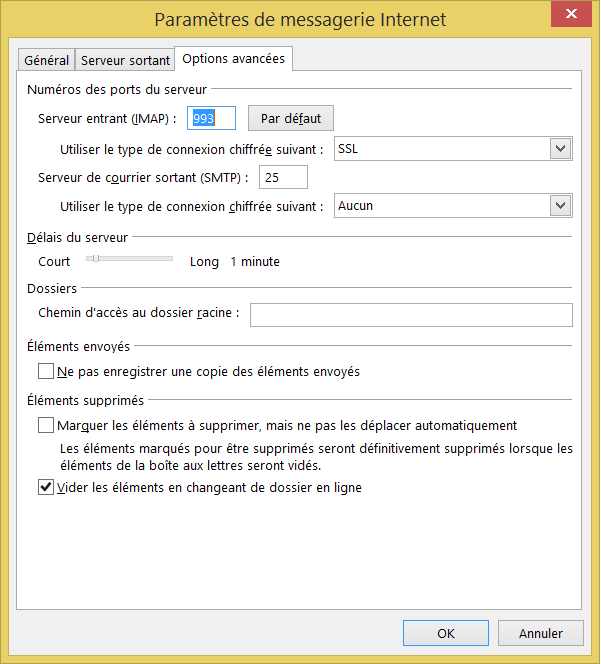The image size is (601, 664).
Task: Enable Ne pas enregistrer une copie checkbox
Action: click(x=46, y=372)
